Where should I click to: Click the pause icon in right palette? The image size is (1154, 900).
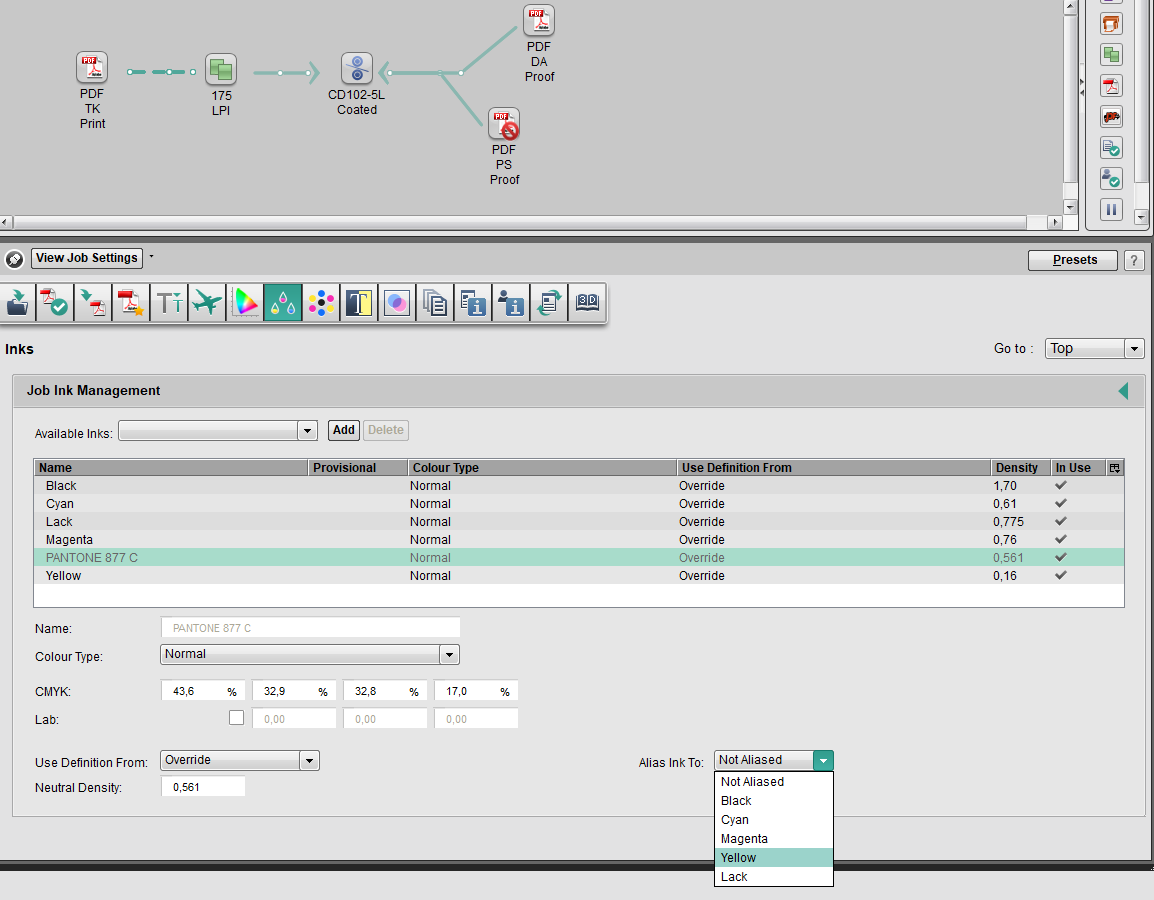click(1111, 210)
